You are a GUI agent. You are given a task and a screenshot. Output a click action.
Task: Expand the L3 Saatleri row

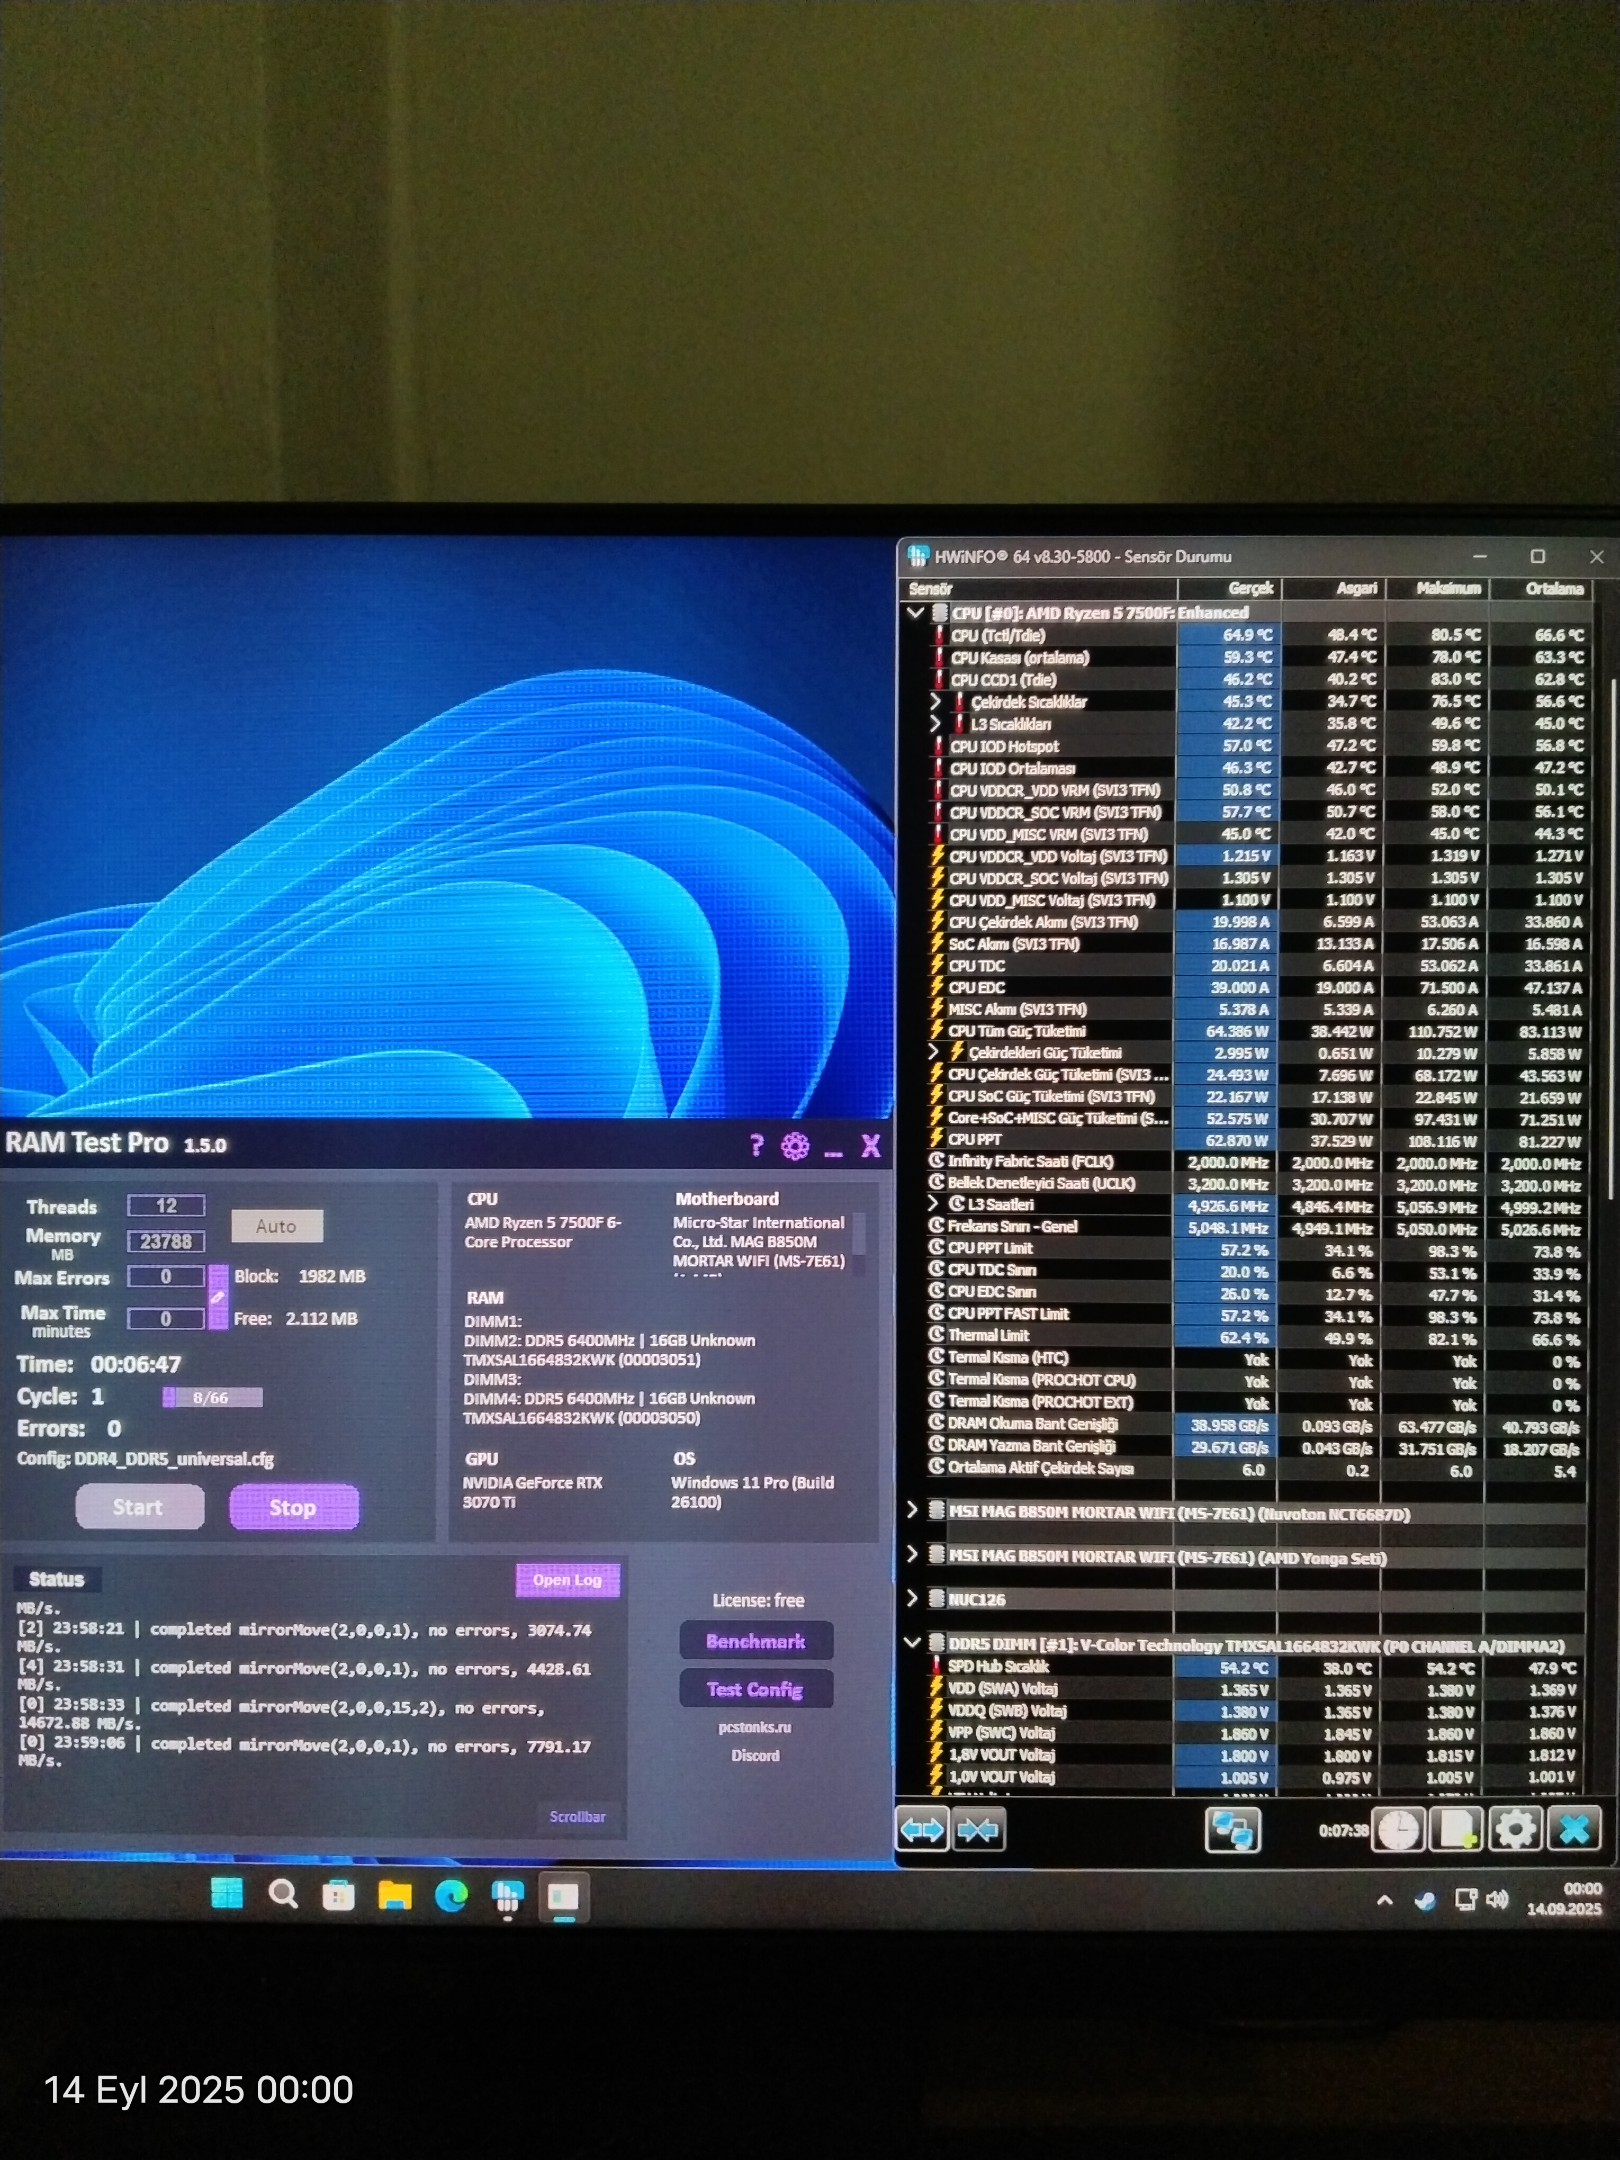[x=934, y=1204]
